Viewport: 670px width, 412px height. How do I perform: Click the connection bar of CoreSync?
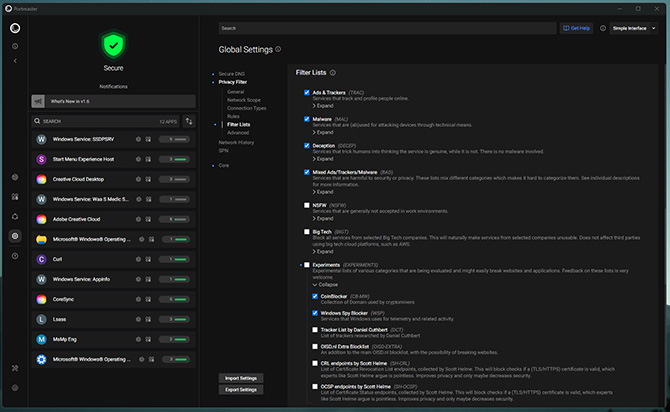click(x=174, y=300)
